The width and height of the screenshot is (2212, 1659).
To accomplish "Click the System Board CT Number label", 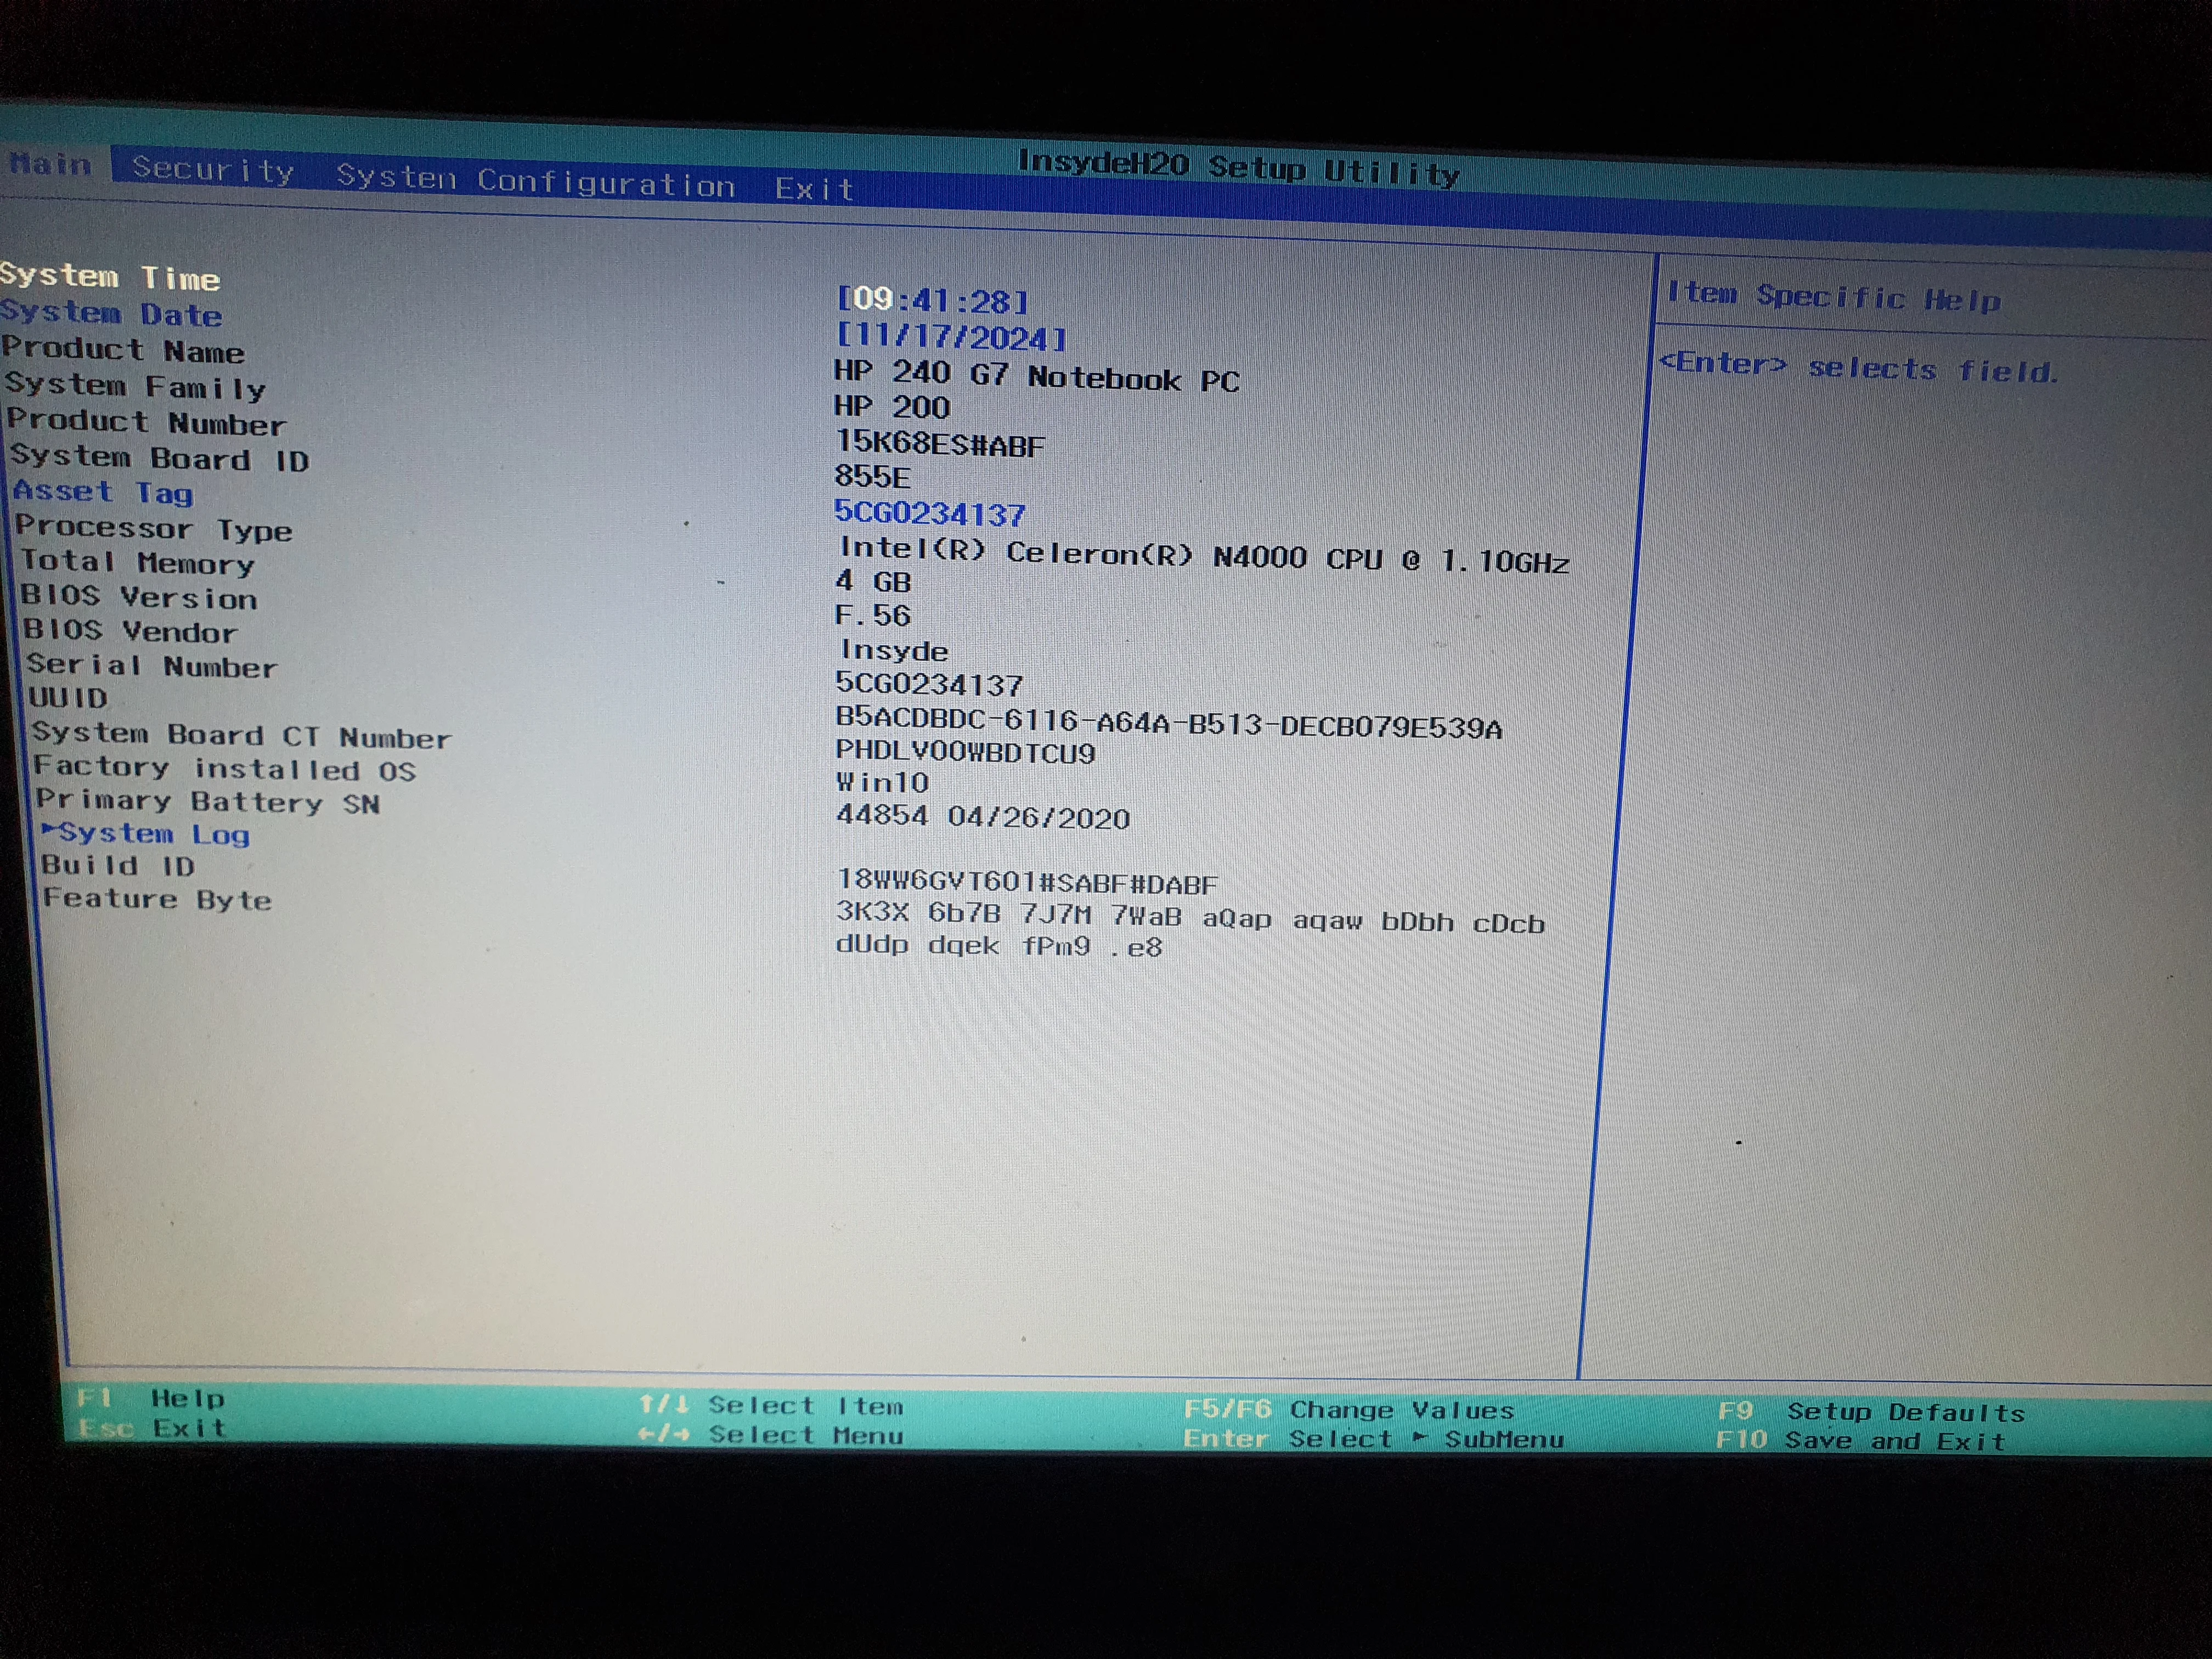I will [x=242, y=735].
